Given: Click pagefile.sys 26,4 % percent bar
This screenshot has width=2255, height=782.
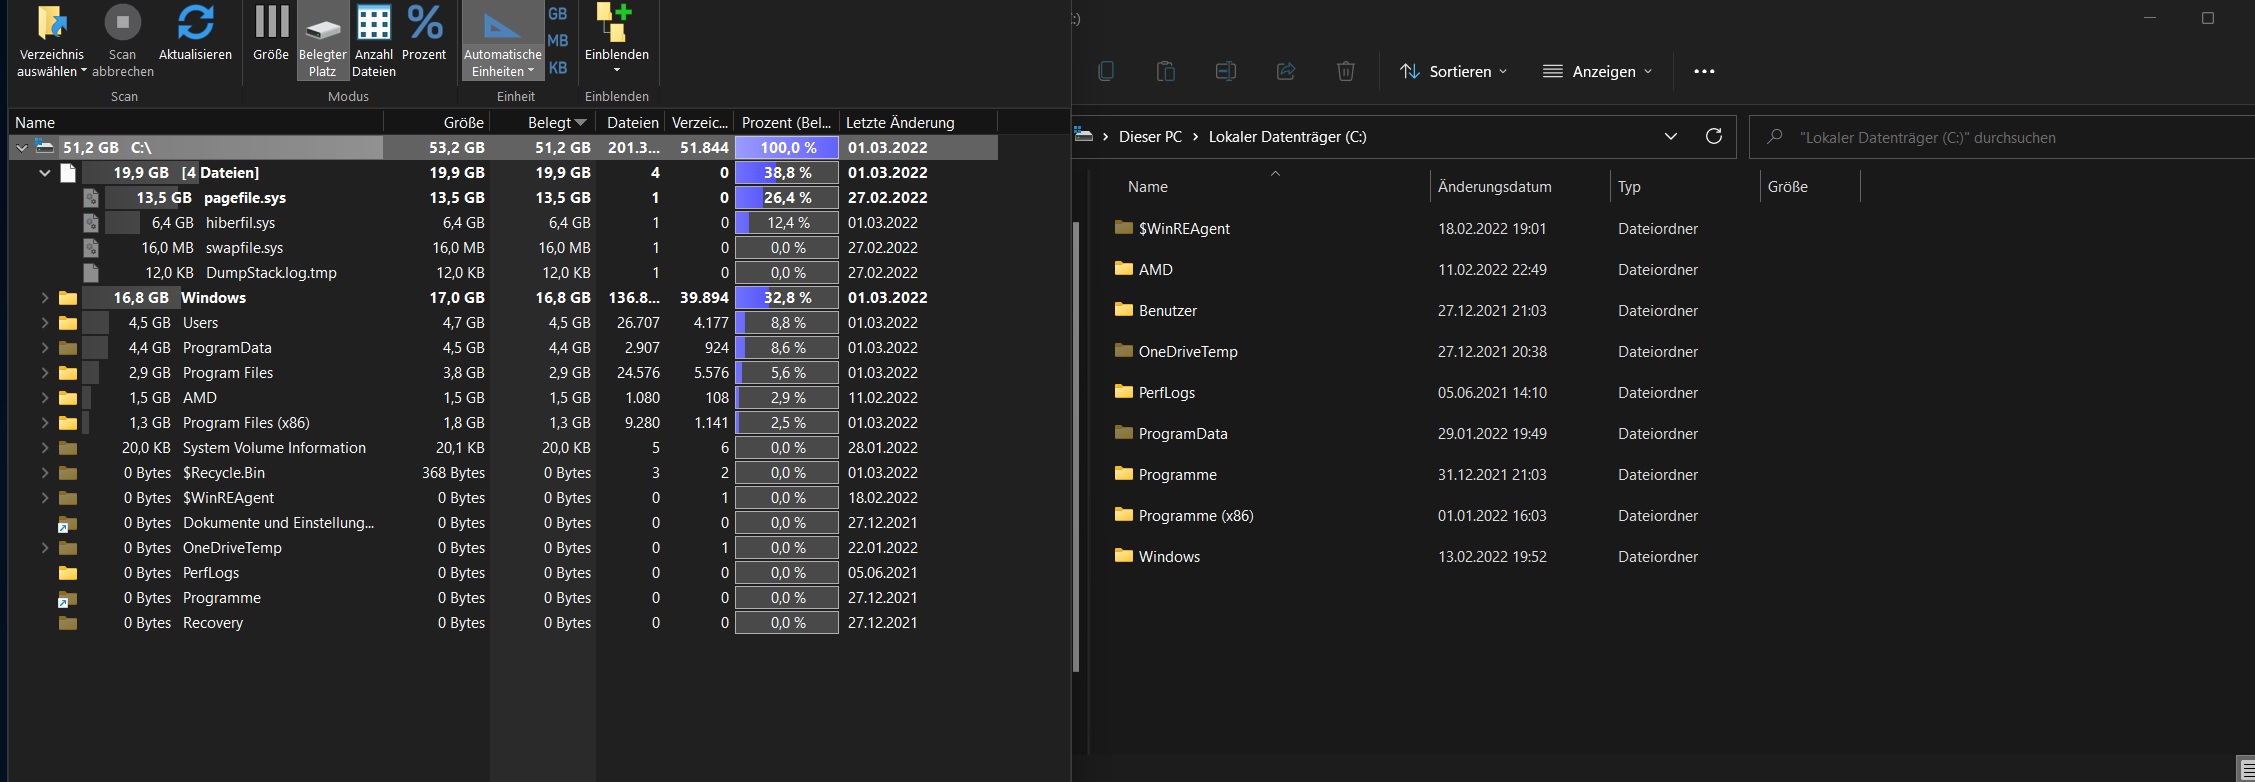Looking at the screenshot, I should (787, 198).
